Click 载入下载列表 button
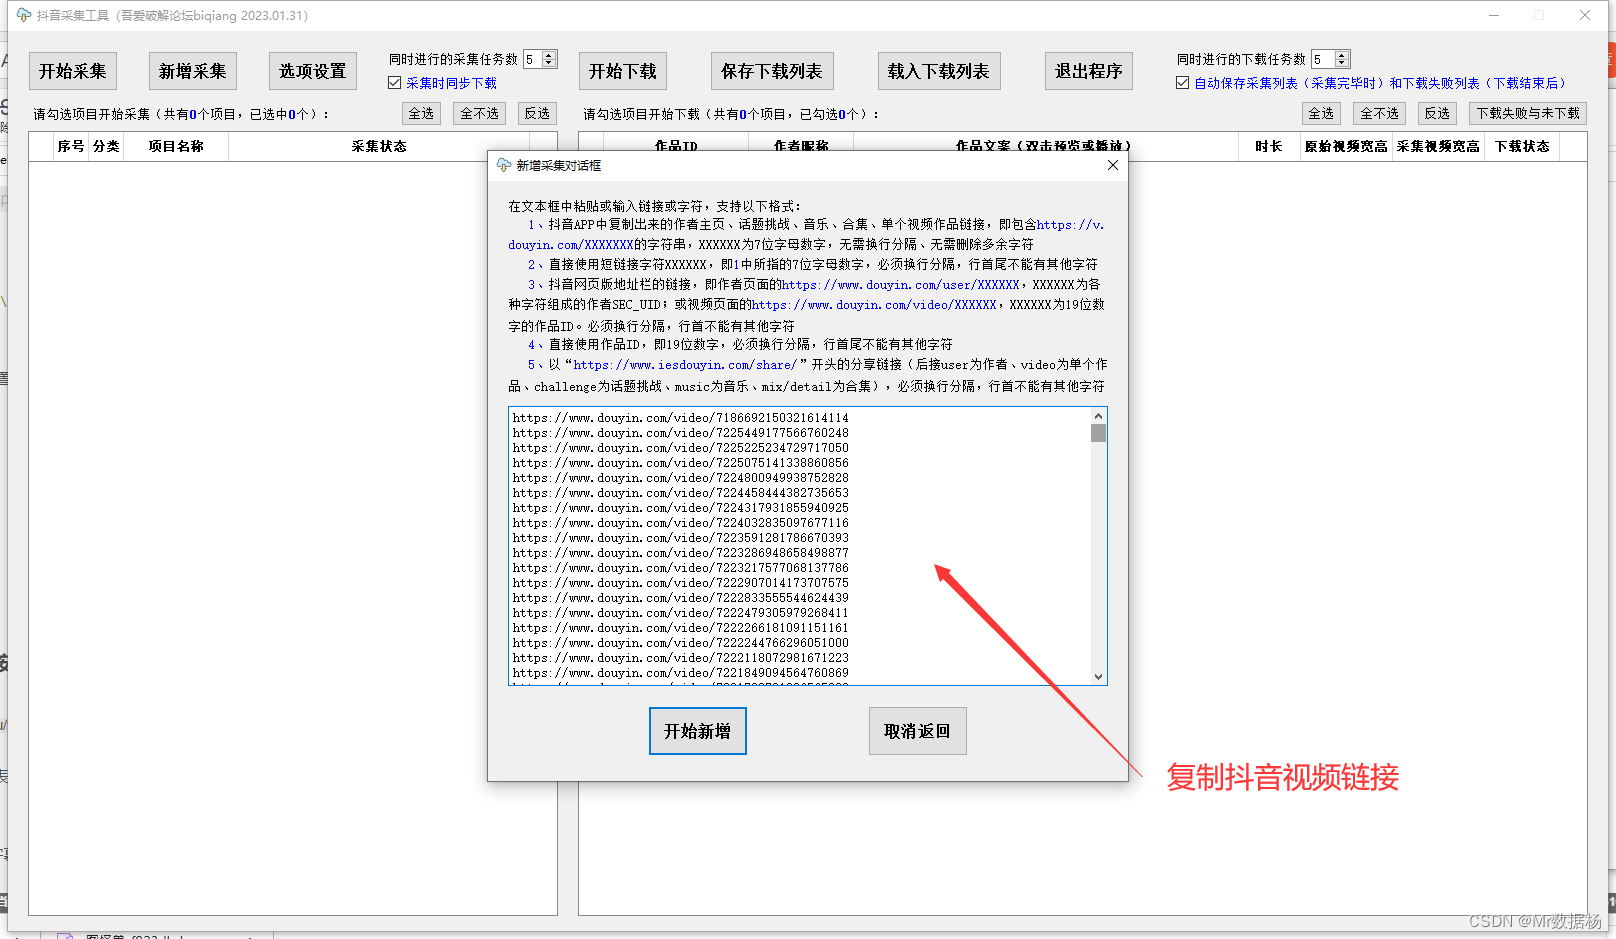Image resolution: width=1616 pixels, height=939 pixels. (x=939, y=71)
